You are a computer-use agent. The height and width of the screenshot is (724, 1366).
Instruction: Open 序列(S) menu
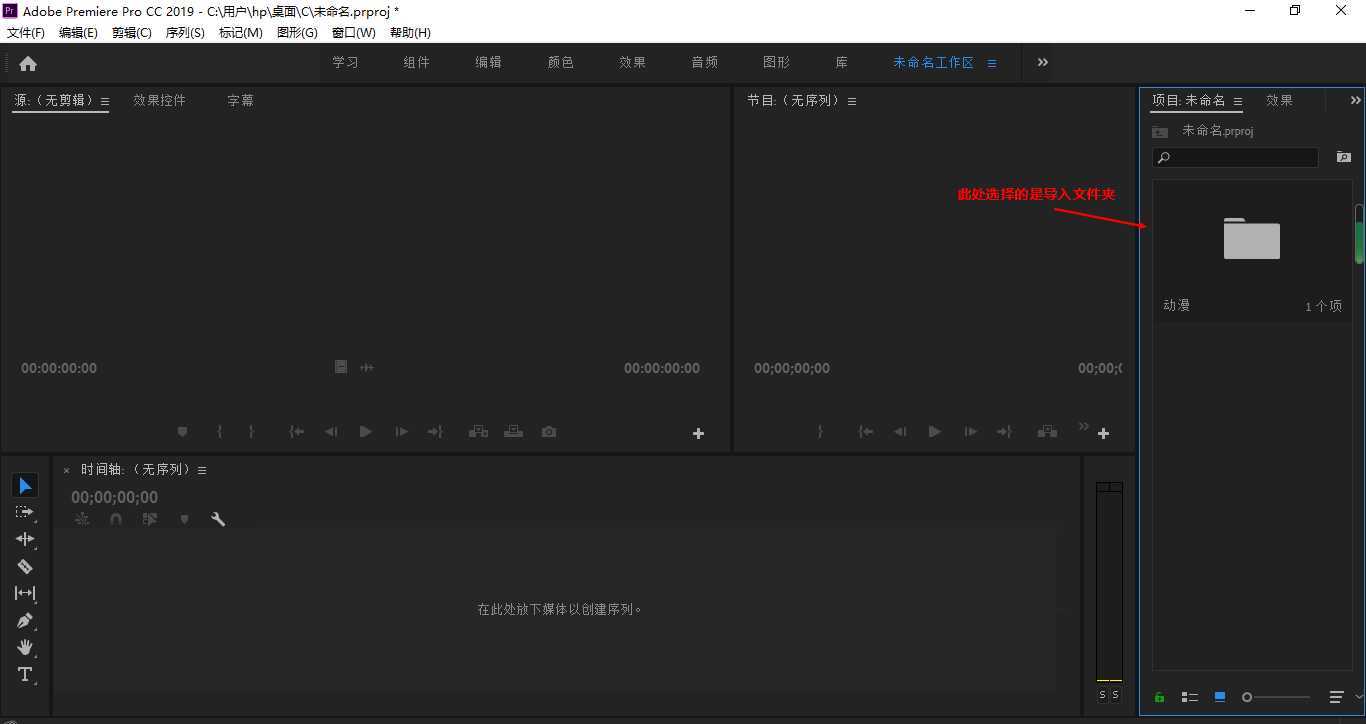pyautogui.click(x=185, y=33)
